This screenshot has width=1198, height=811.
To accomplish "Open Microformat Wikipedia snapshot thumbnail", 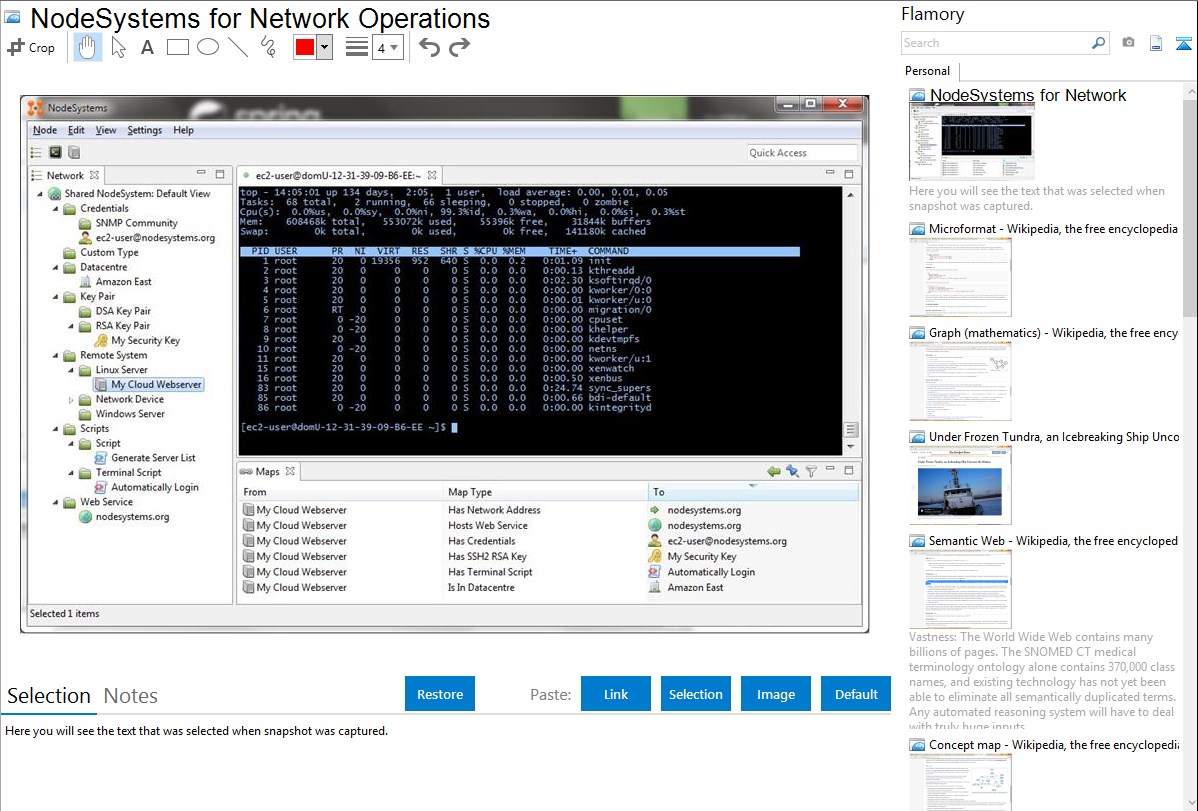I will click(x=960, y=277).
